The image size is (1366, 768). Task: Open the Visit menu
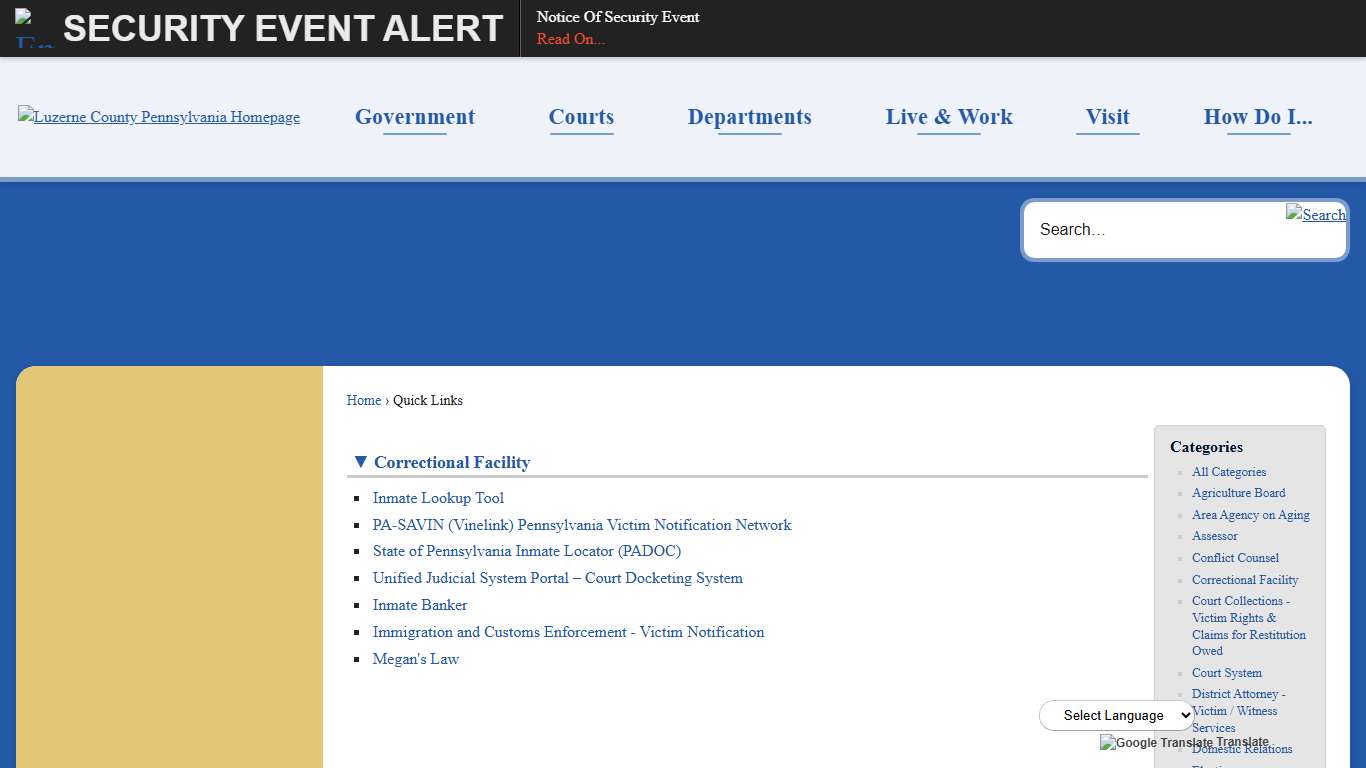1107,117
